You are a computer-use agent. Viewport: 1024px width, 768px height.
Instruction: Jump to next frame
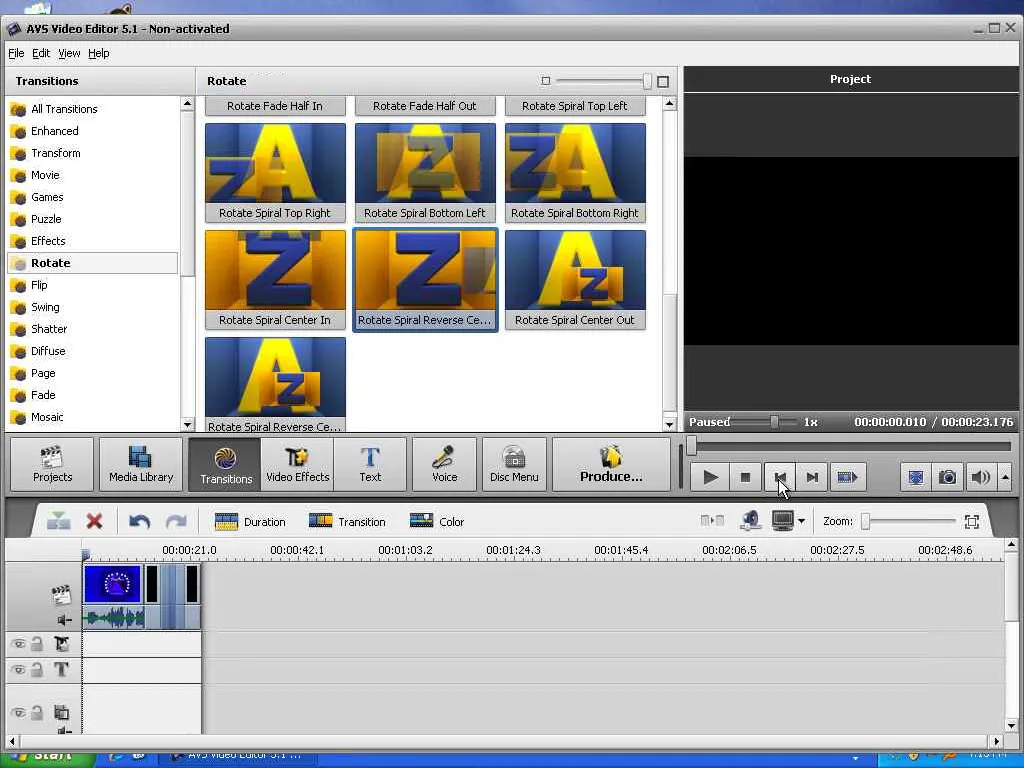(812, 477)
